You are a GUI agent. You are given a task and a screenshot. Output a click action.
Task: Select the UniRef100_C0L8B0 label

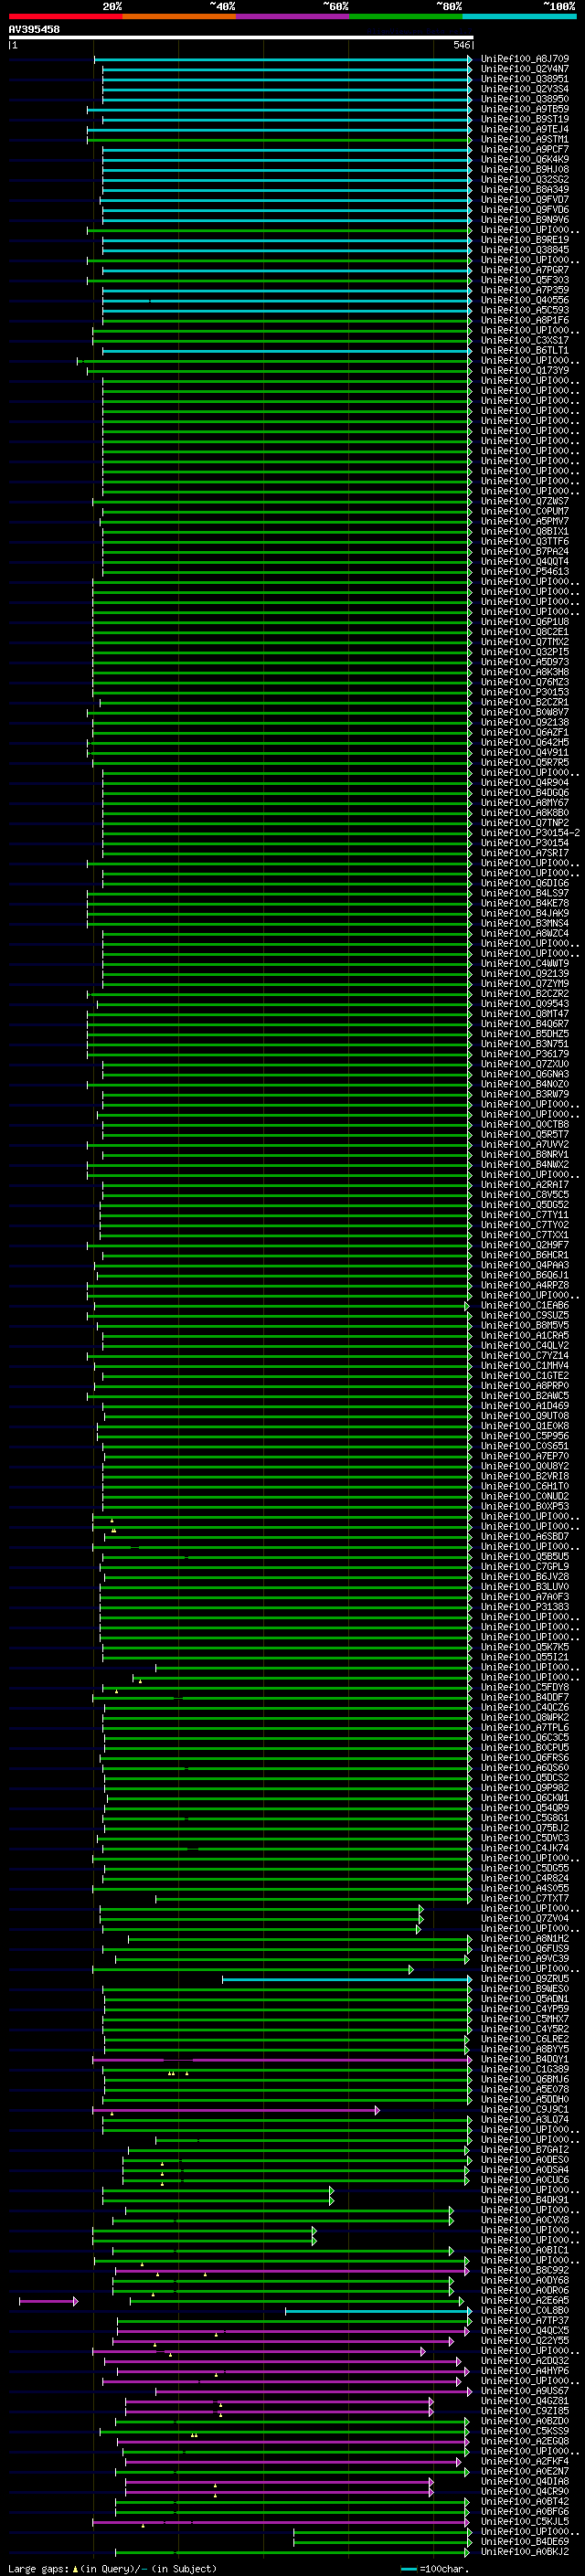coord(524,2311)
